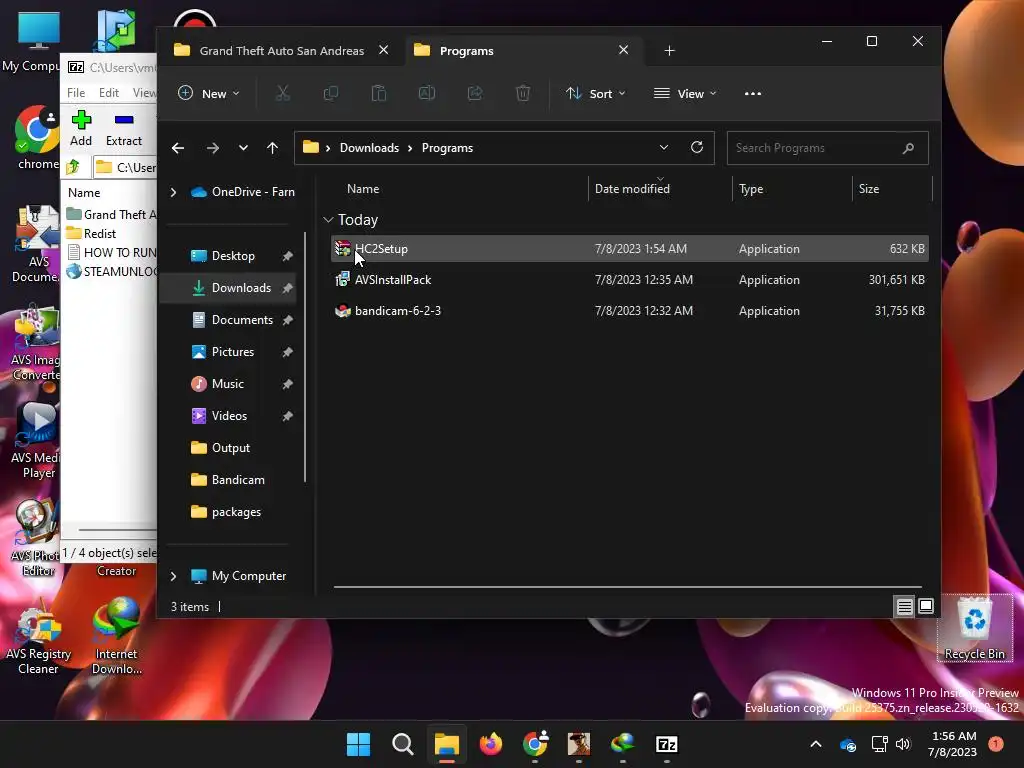Image resolution: width=1024 pixels, height=768 pixels.
Task: Click Programs in the address breadcrumb
Action: [x=447, y=148]
